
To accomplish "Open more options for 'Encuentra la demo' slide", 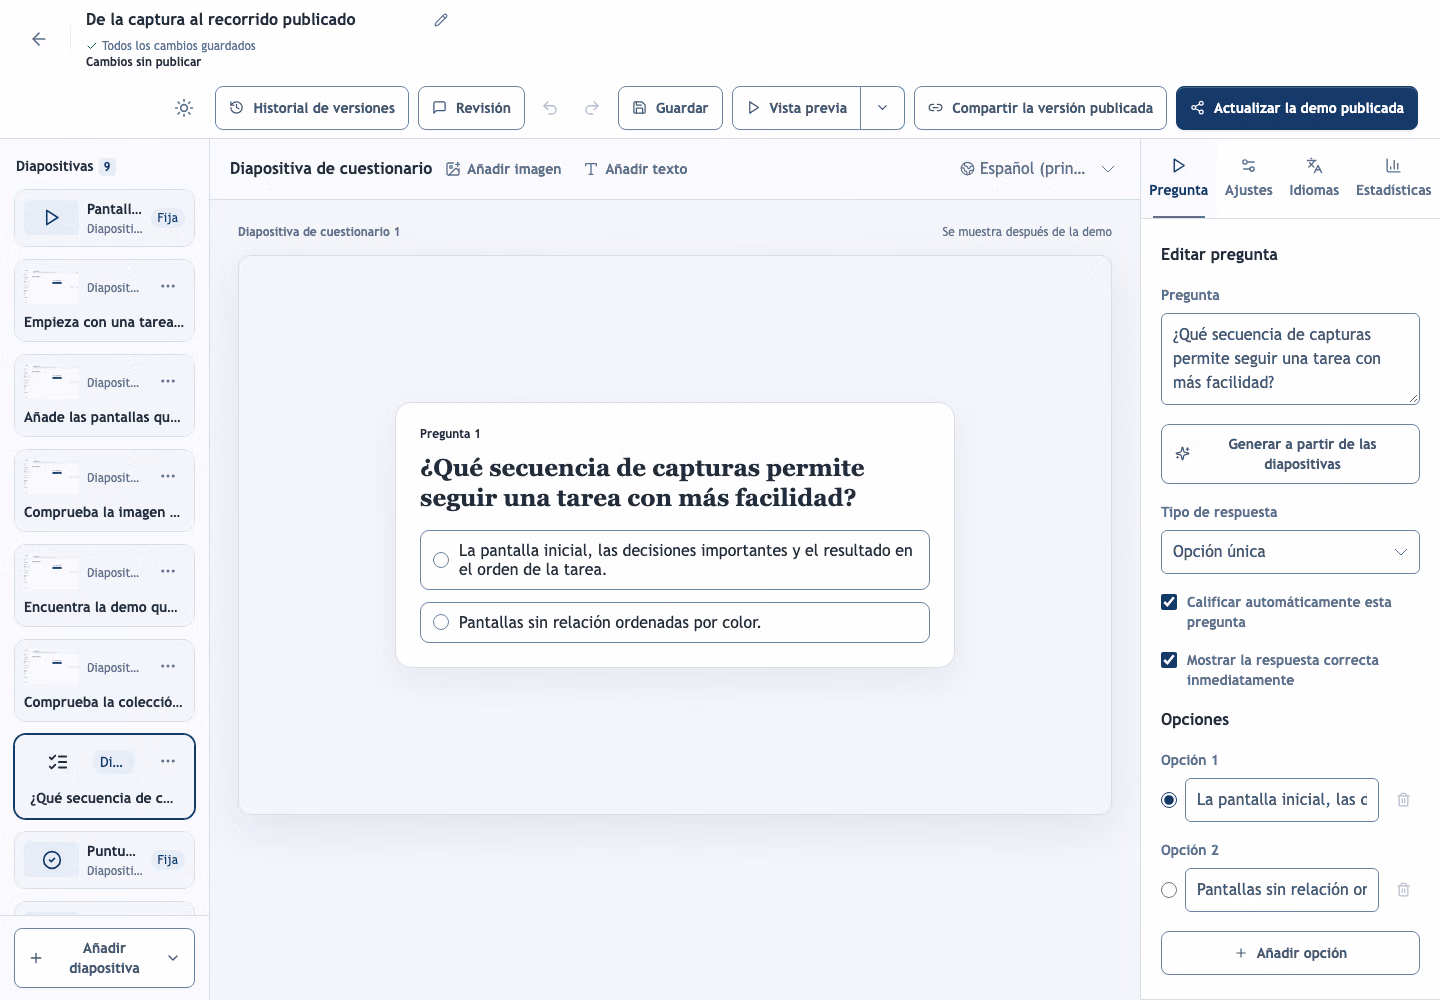I will click(168, 572).
